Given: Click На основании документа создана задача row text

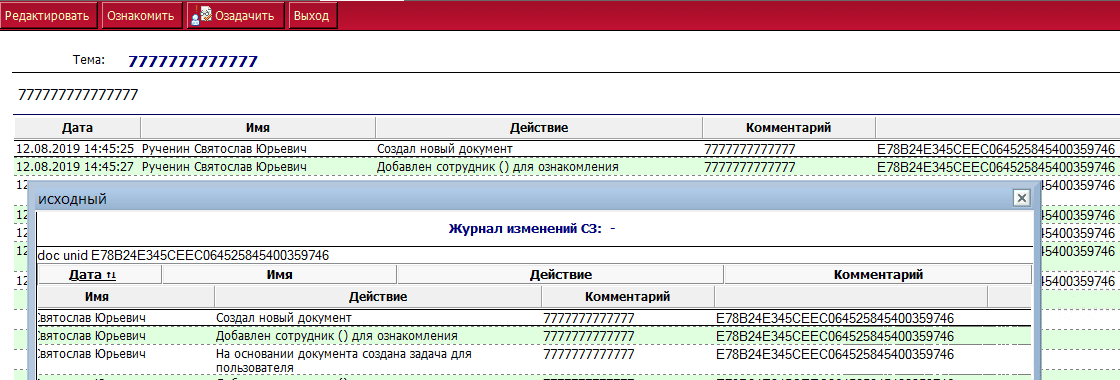Looking at the screenshot, I should 344,361.
